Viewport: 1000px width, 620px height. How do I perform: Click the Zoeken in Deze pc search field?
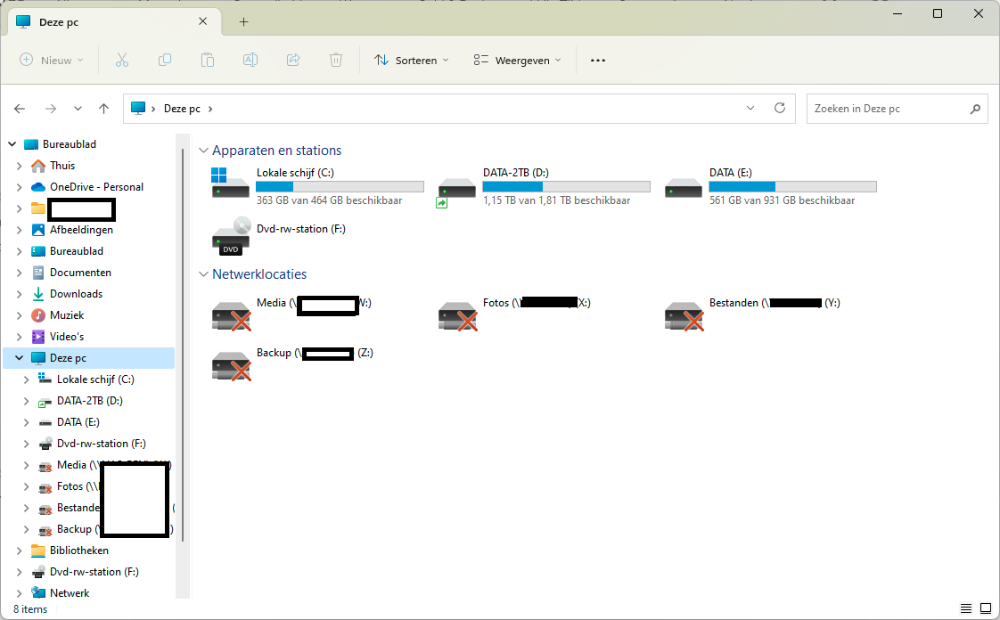885,108
